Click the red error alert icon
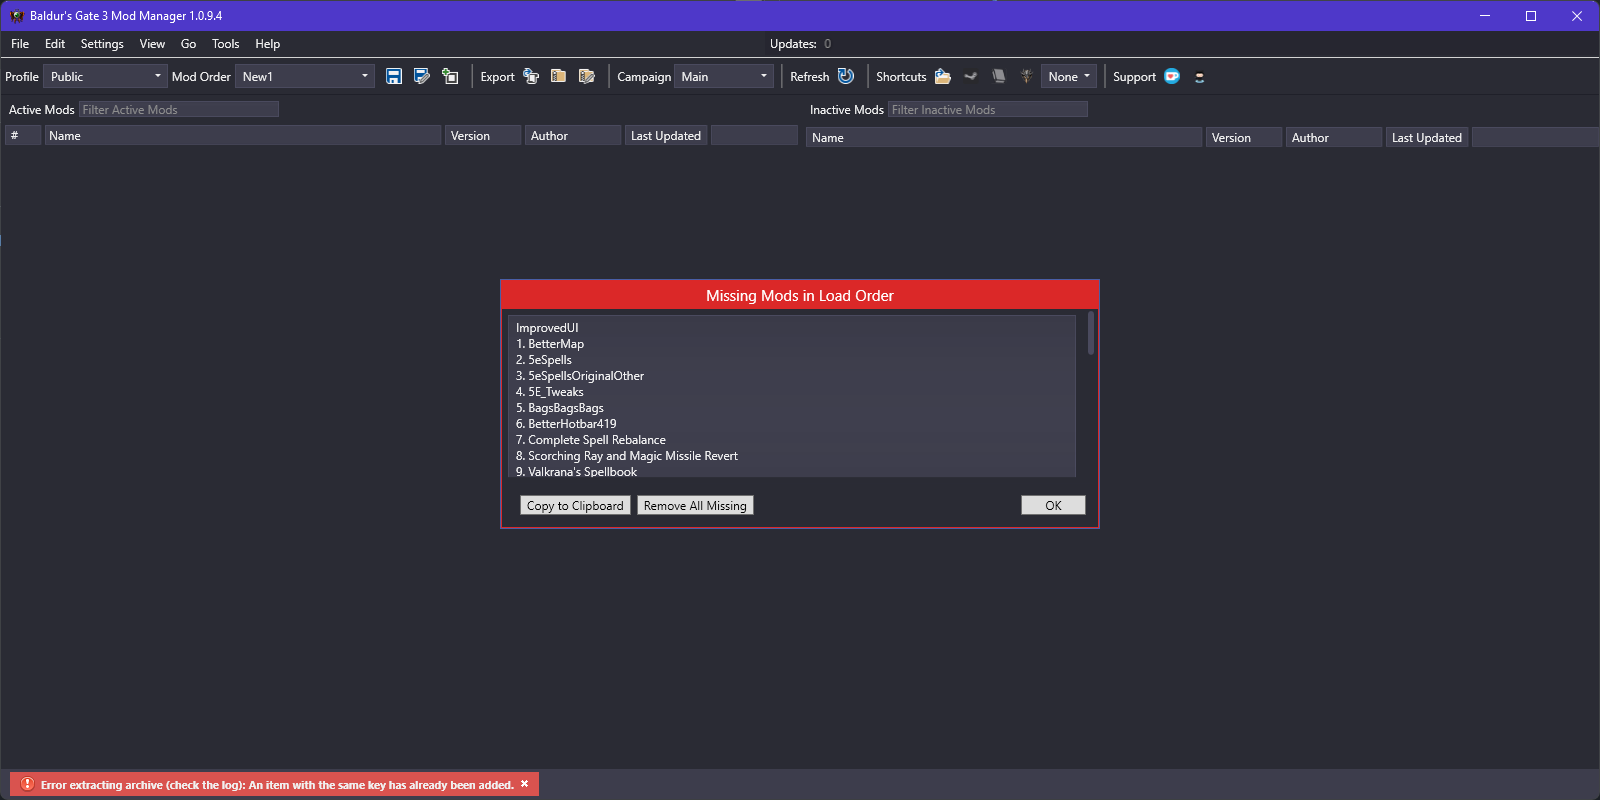Image resolution: width=1600 pixels, height=800 pixels. 27,784
